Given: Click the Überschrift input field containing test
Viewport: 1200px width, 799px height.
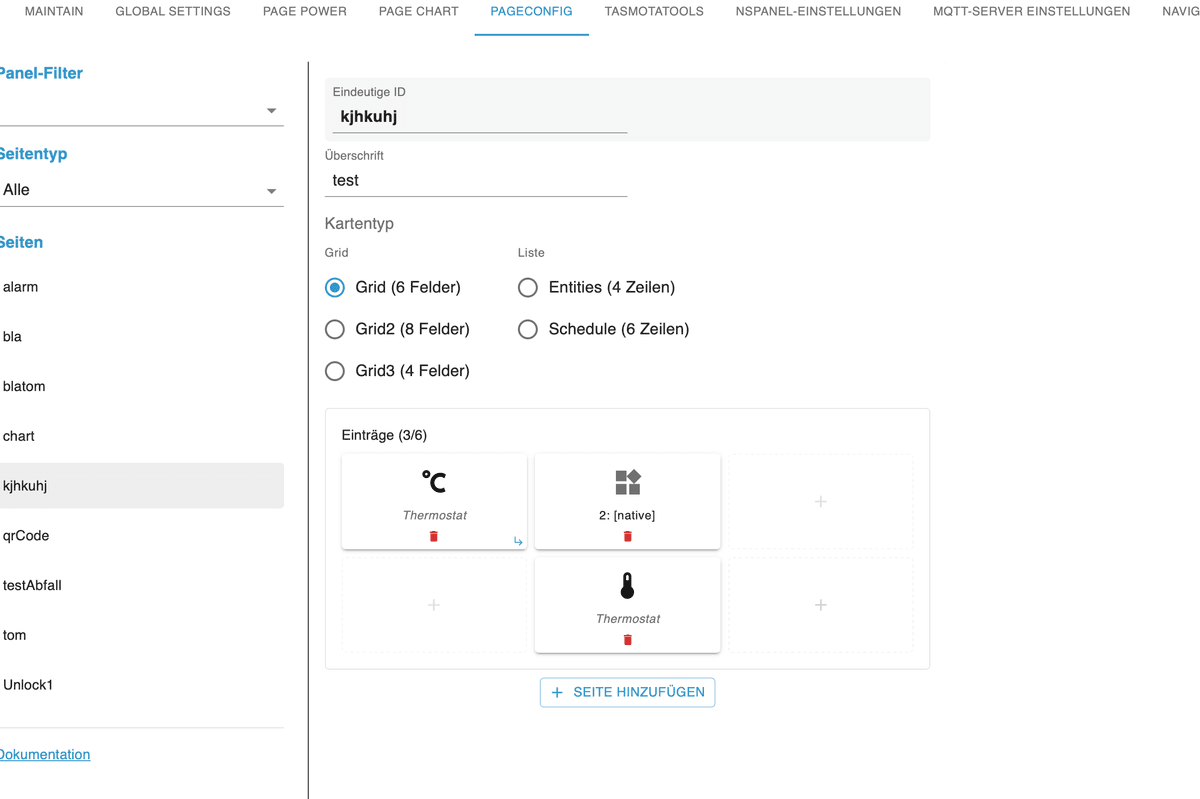Looking at the screenshot, I should click(x=476, y=181).
